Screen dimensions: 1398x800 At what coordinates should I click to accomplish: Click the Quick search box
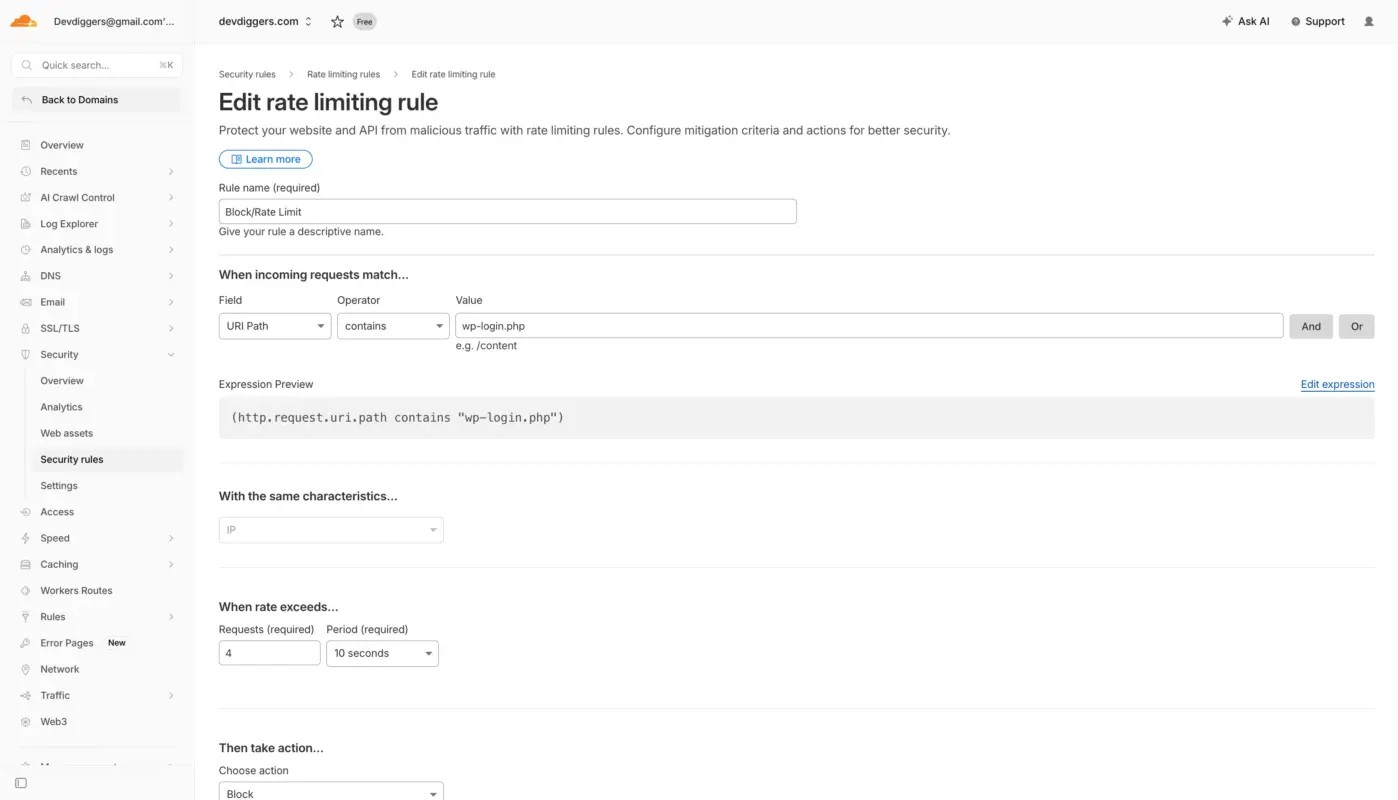[x=97, y=65]
